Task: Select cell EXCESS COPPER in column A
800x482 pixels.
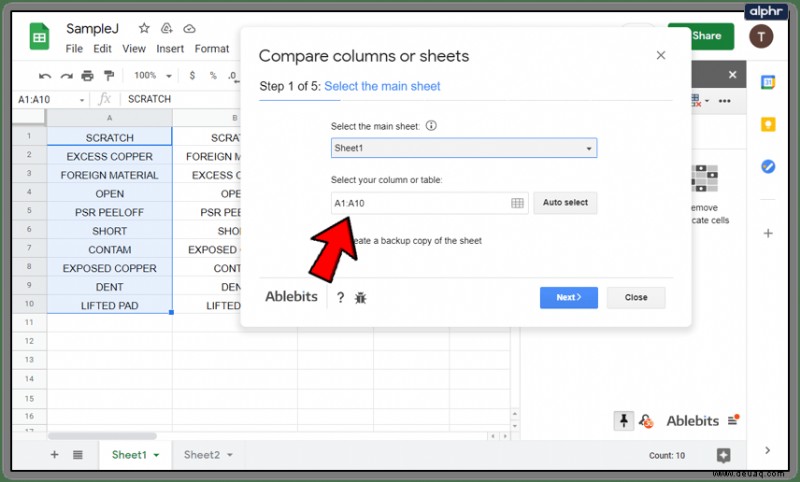Action: [x=110, y=157]
